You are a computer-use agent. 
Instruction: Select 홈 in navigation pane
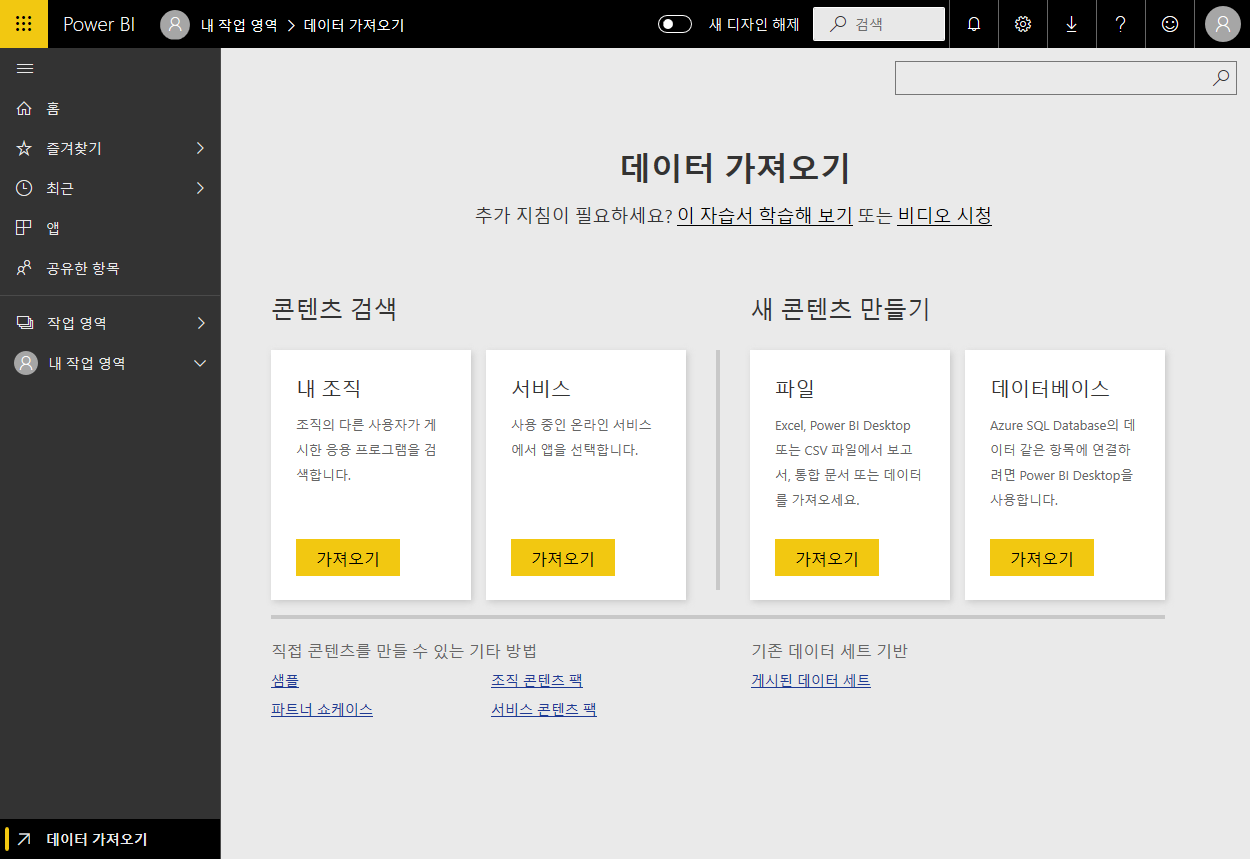pyautogui.click(x=110, y=108)
